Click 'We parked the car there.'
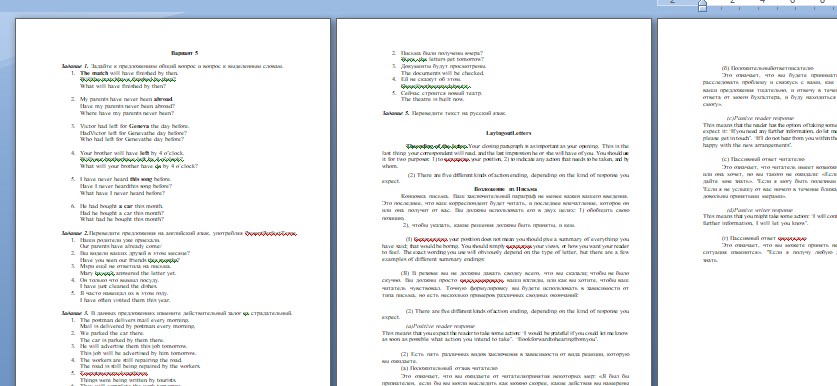 click(x=112, y=333)
